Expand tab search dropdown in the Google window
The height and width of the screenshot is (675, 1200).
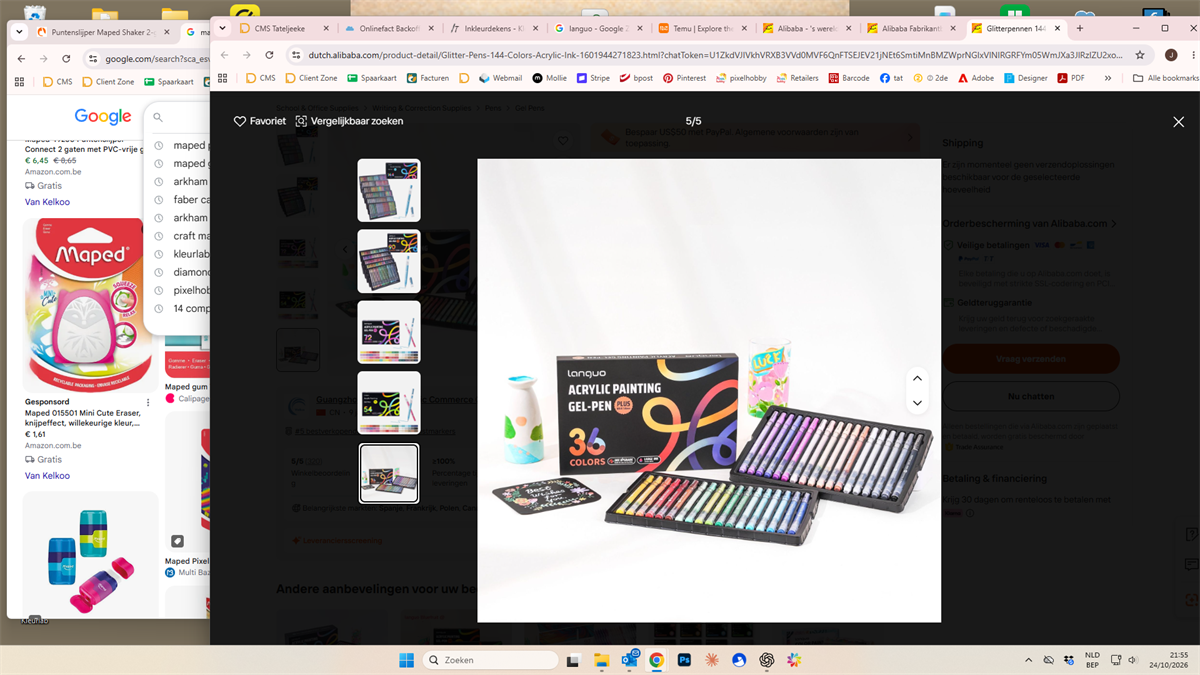pos(19,32)
